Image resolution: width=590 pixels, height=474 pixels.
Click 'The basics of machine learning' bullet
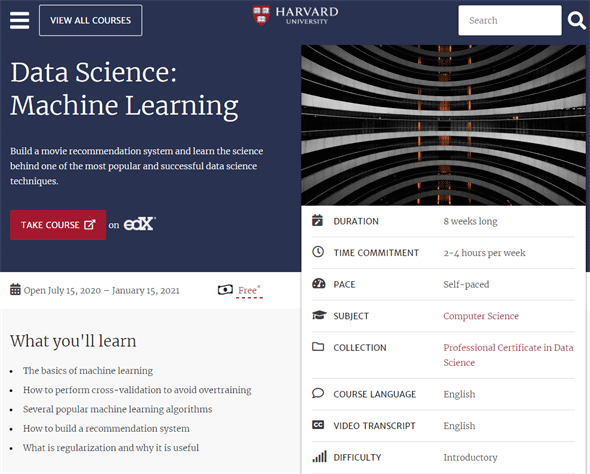click(x=88, y=371)
